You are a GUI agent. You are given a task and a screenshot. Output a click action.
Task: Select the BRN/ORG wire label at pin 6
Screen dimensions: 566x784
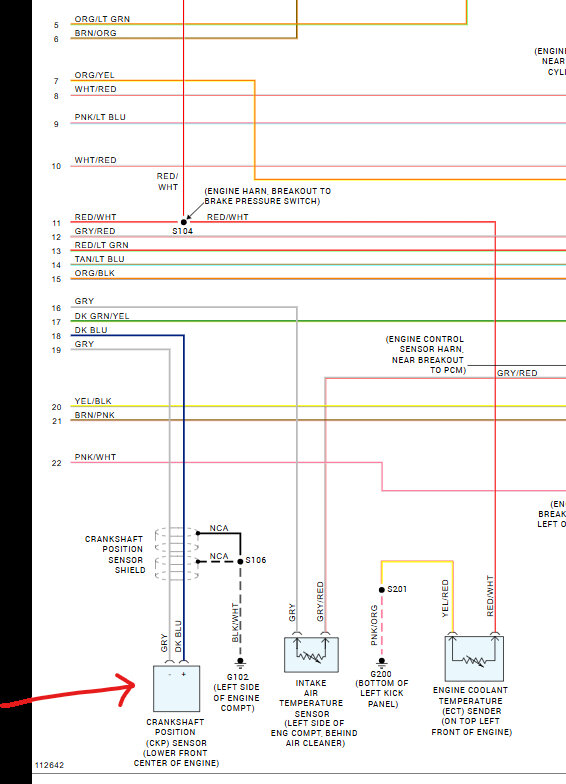click(96, 33)
